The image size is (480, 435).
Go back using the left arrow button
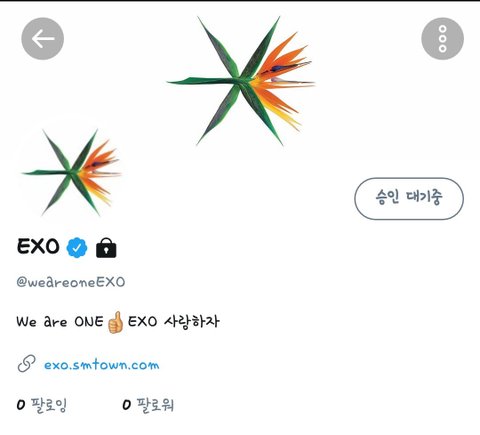(43, 39)
